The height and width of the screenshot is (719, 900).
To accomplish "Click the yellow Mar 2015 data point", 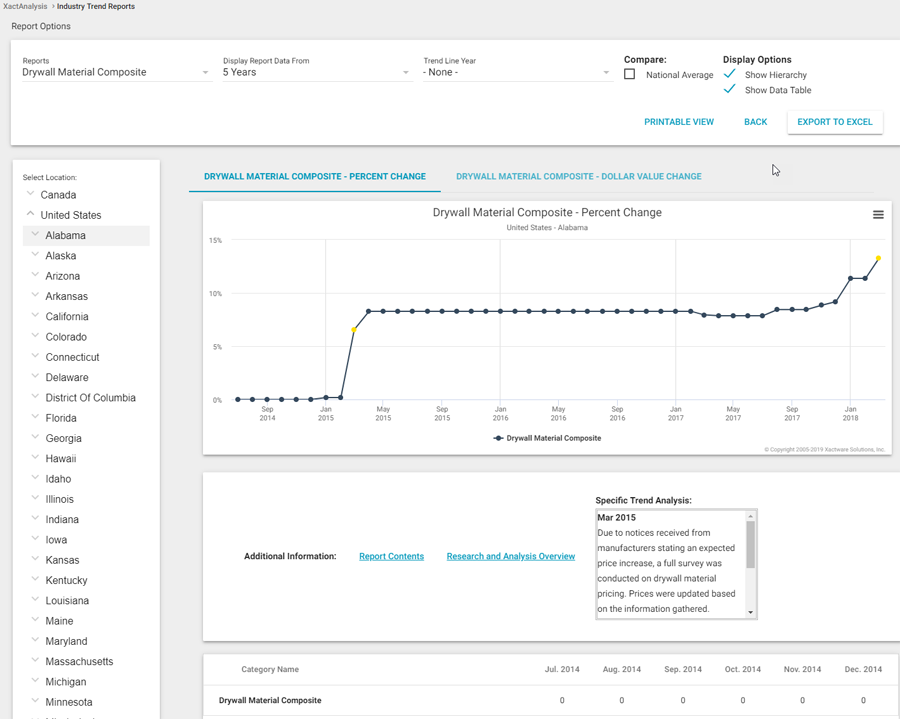I will click(354, 330).
